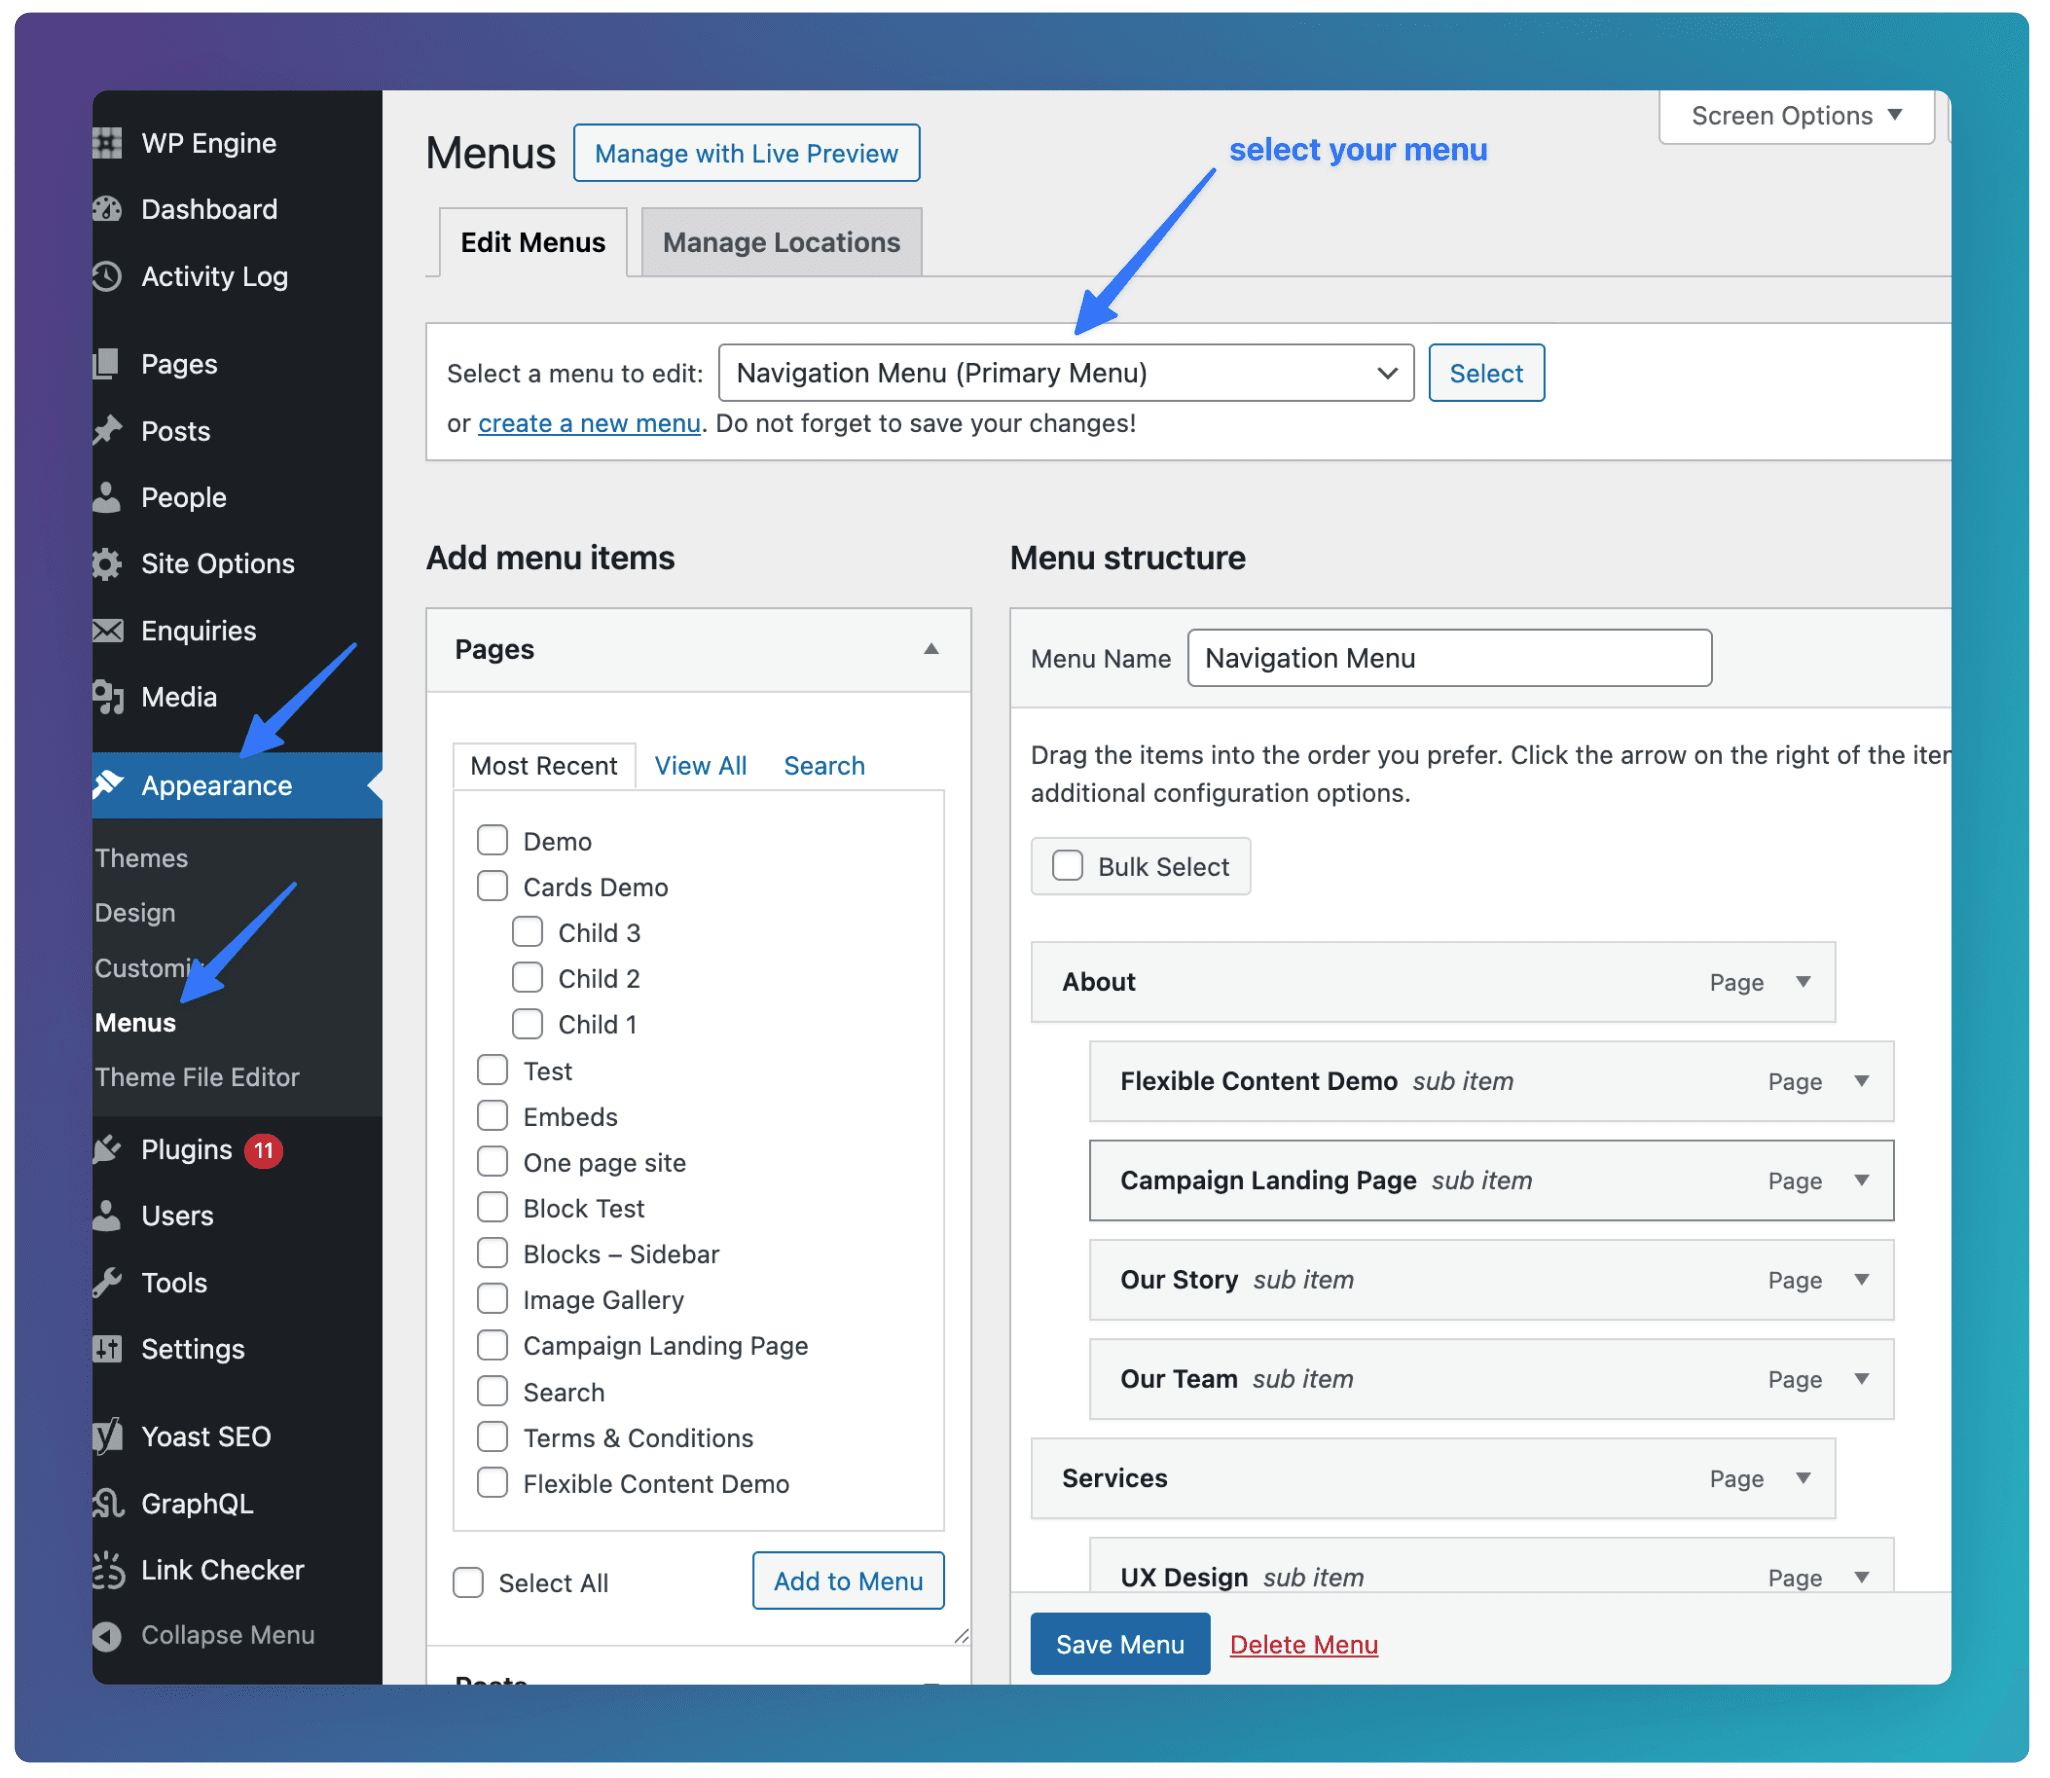Click Manage with Live Preview button
Viewport: 2050px width, 1778px height.
pos(746,153)
